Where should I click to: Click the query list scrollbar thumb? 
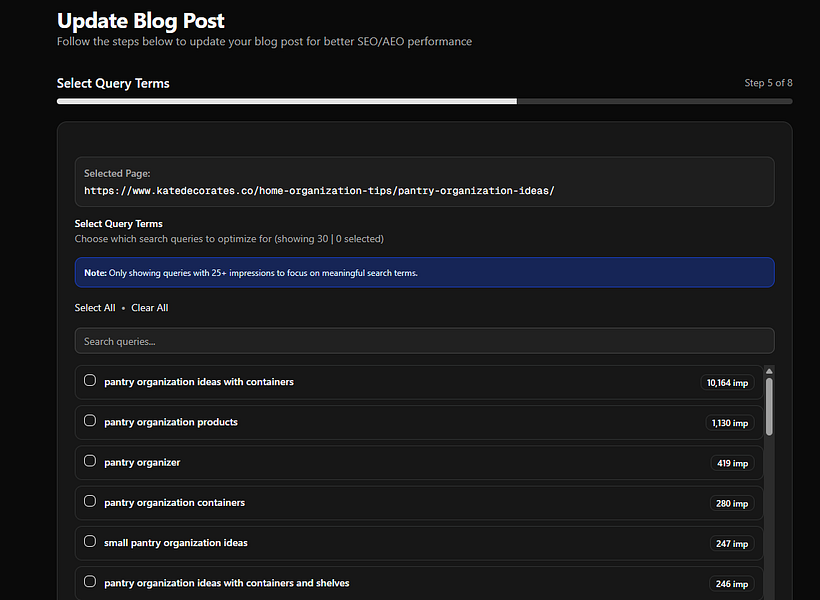click(x=769, y=406)
